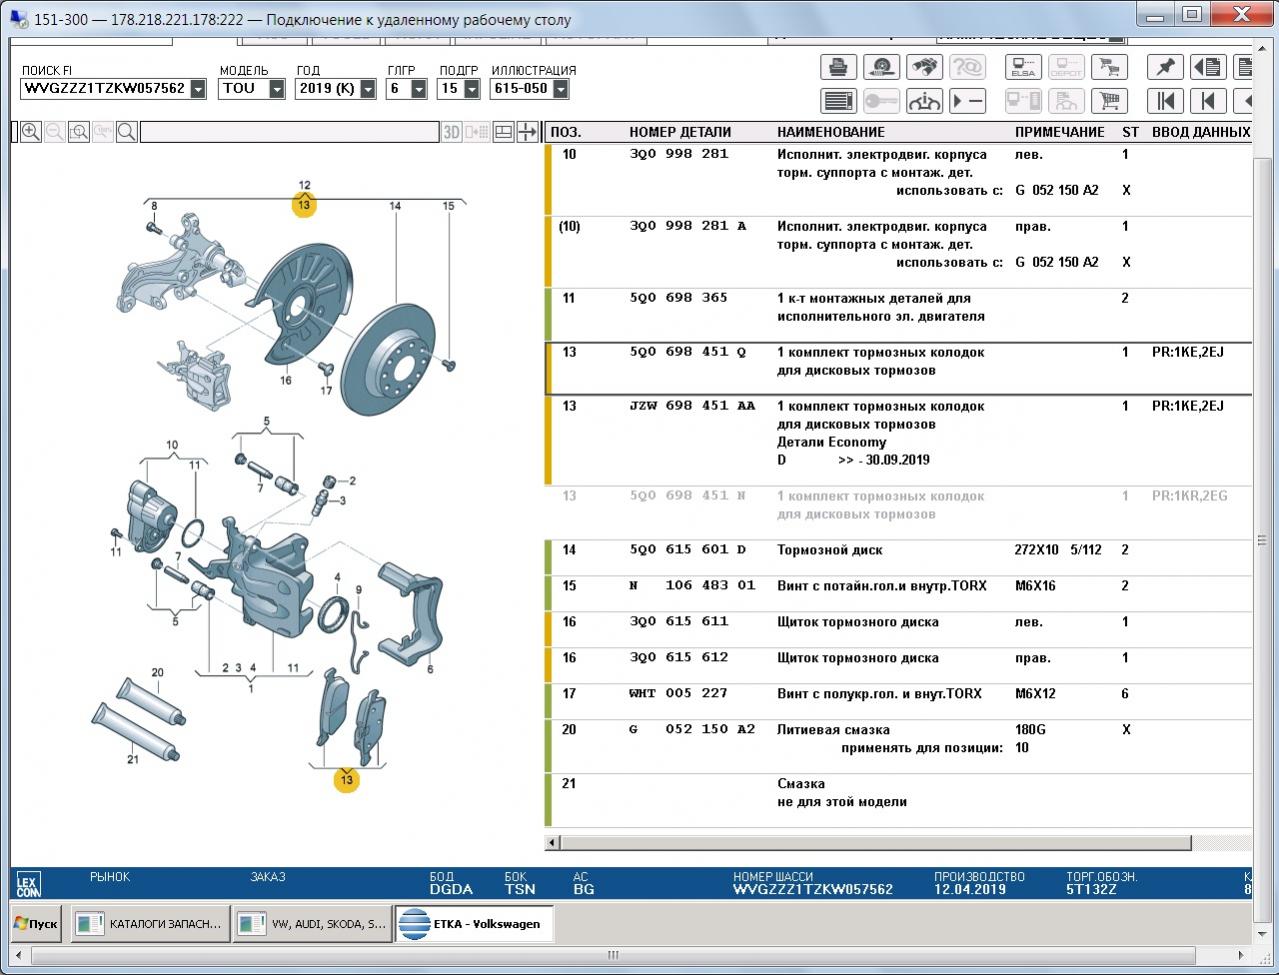Jump to the first illustration icon
This screenshot has width=1279, height=975.
click(1165, 101)
